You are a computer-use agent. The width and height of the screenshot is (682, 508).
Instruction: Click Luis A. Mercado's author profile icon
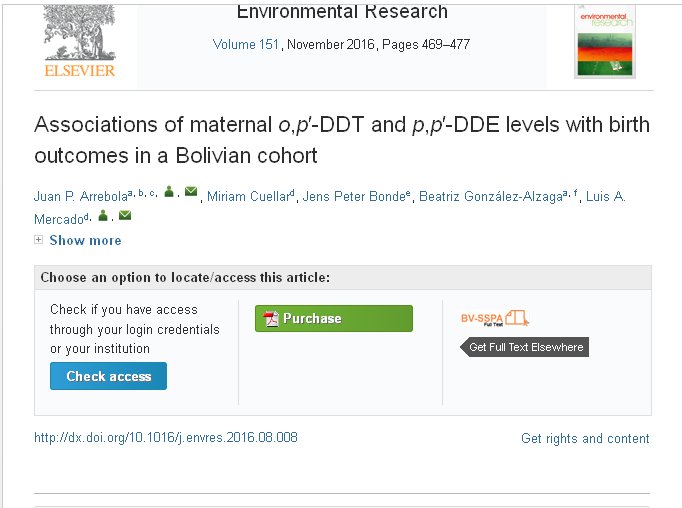click(103, 215)
